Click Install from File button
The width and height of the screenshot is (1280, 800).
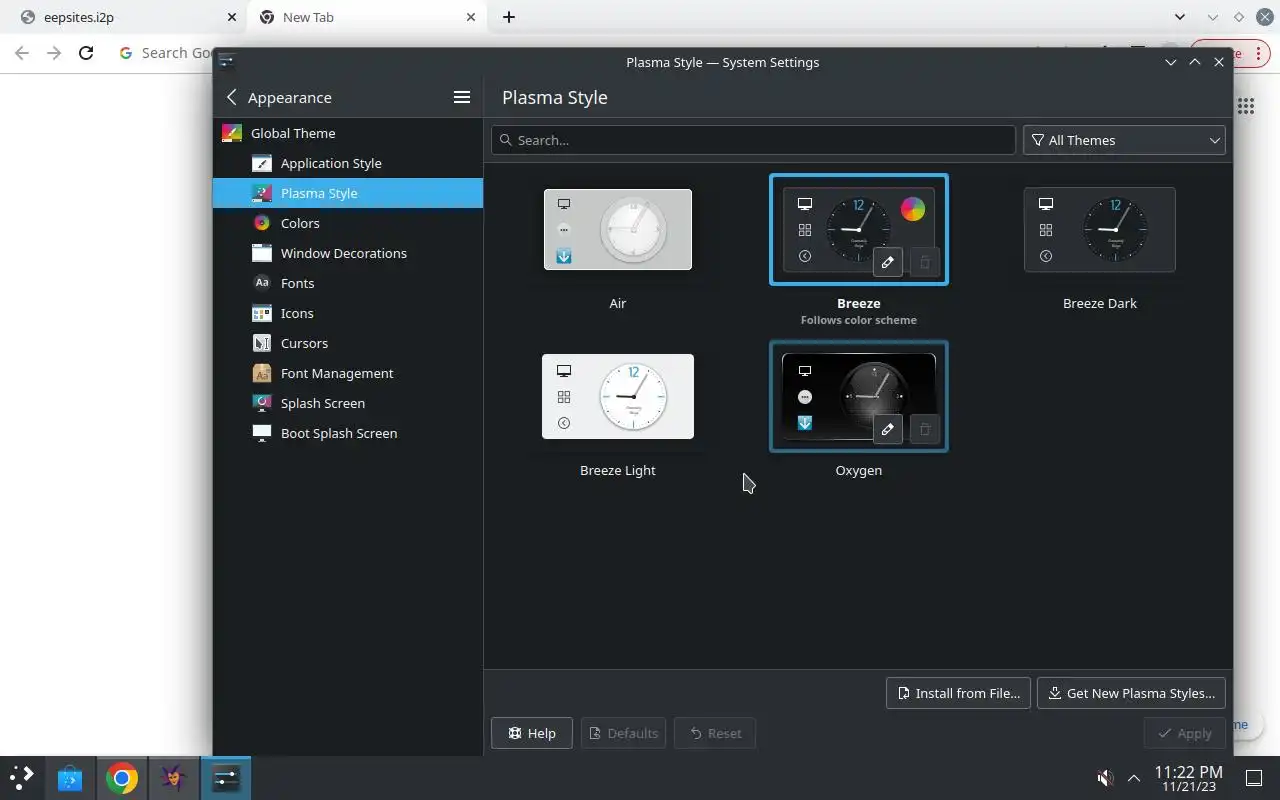tap(958, 693)
